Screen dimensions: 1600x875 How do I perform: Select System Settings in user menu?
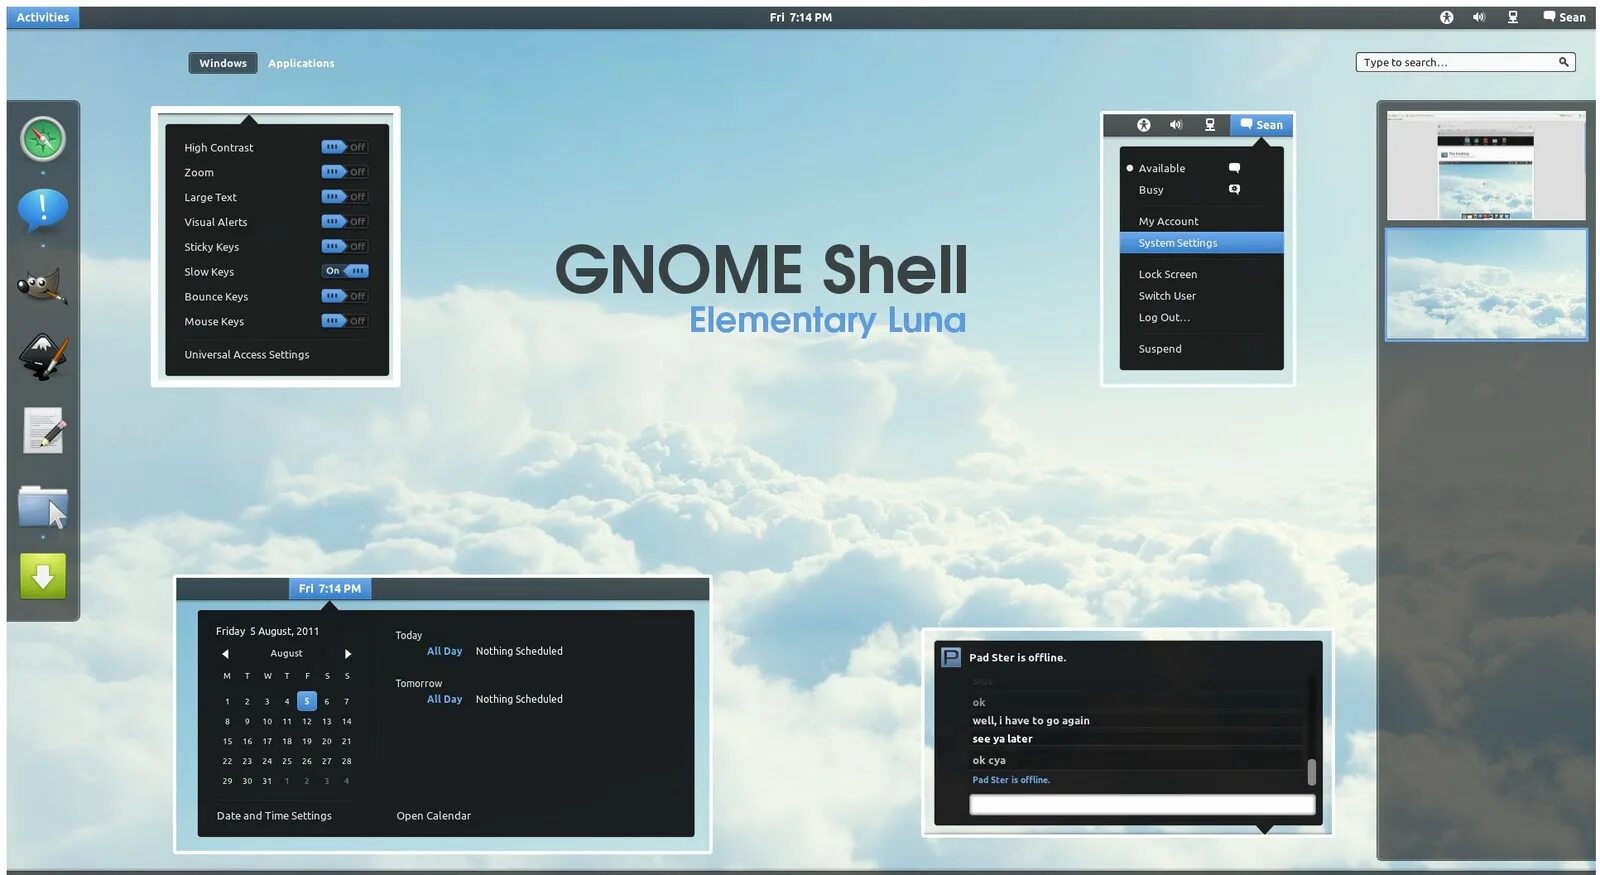1201,243
